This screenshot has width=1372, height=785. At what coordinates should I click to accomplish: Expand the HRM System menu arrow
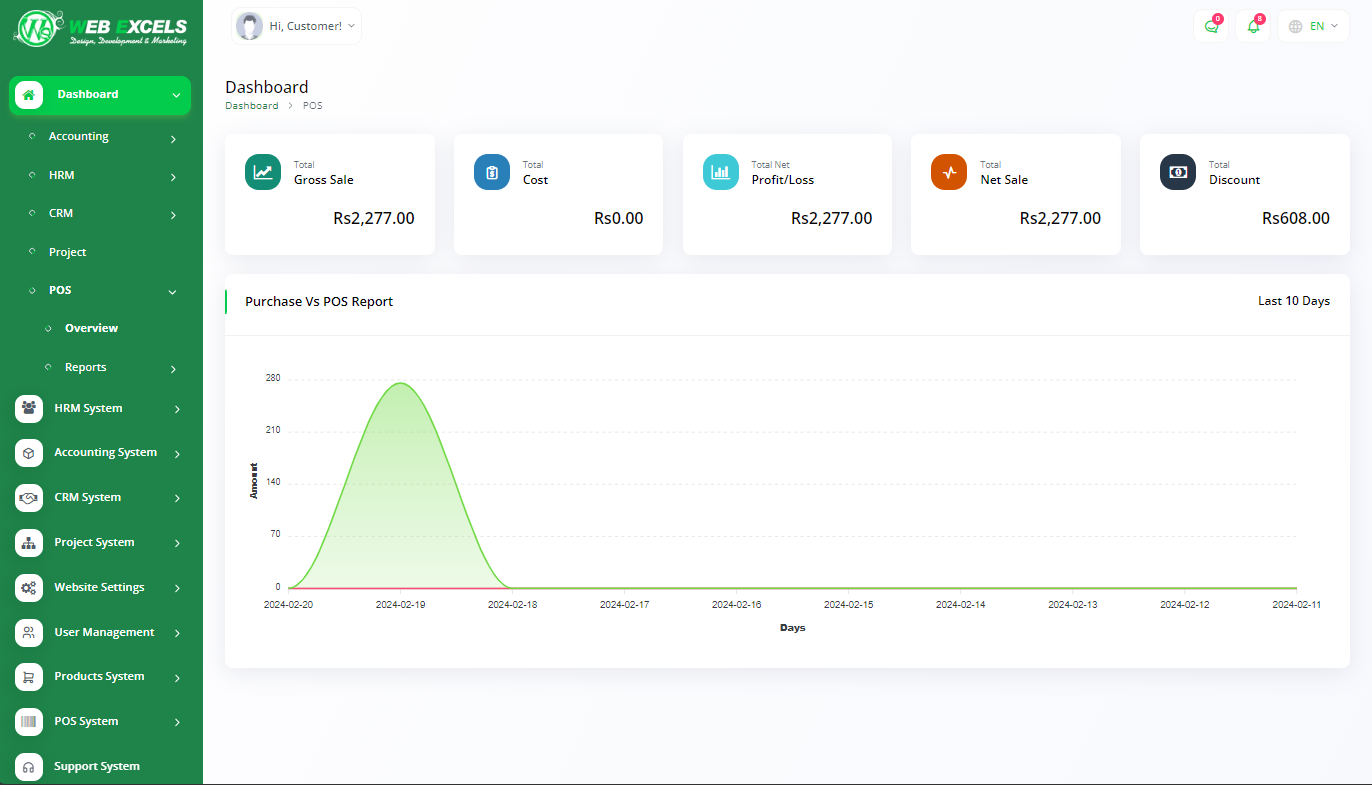coord(177,409)
